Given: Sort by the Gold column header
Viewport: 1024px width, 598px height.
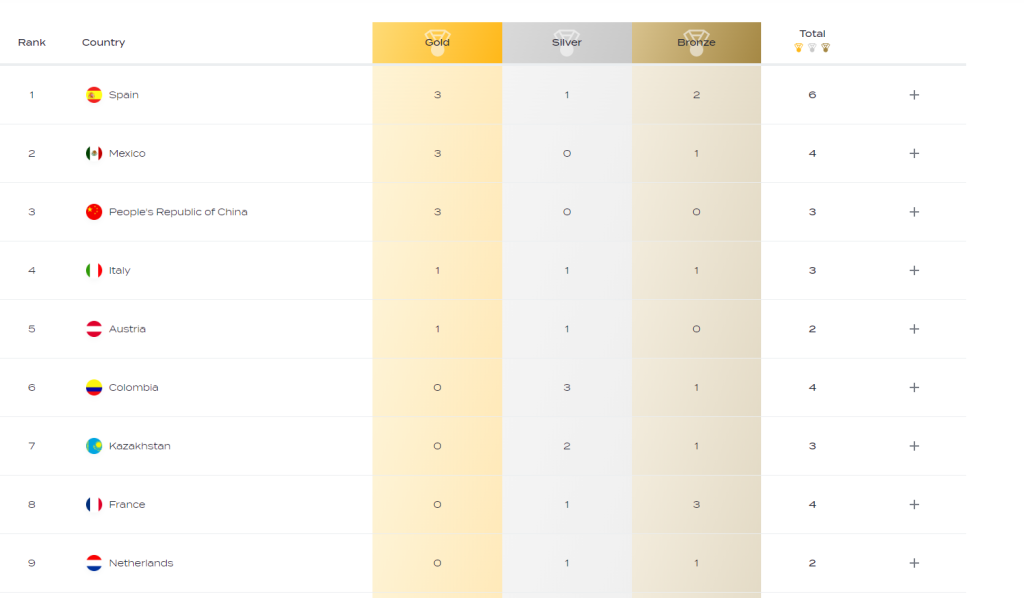Looking at the screenshot, I should coord(437,43).
